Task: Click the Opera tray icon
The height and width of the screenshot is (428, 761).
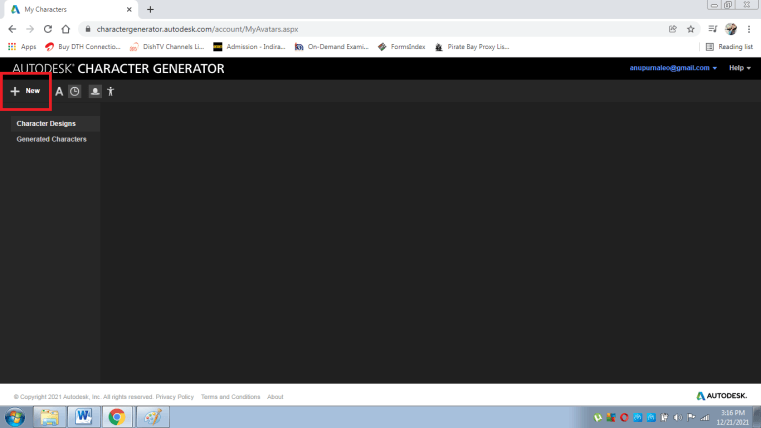Action: pyautogui.click(x=624, y=417)
